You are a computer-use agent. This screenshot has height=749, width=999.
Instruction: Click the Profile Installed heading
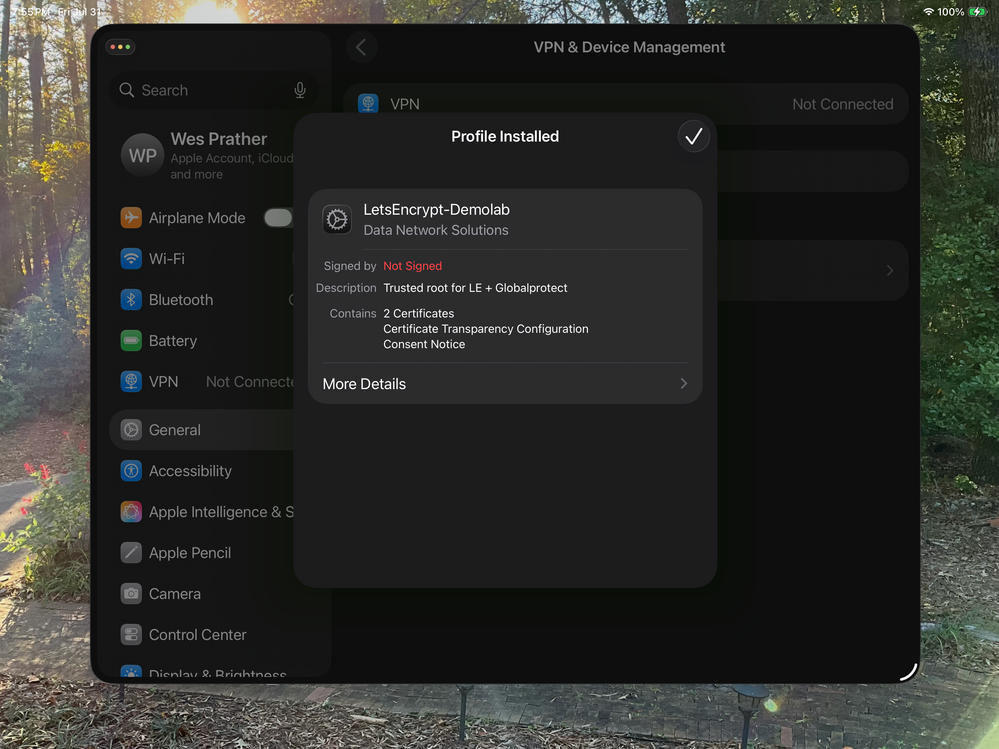point(505,136)
